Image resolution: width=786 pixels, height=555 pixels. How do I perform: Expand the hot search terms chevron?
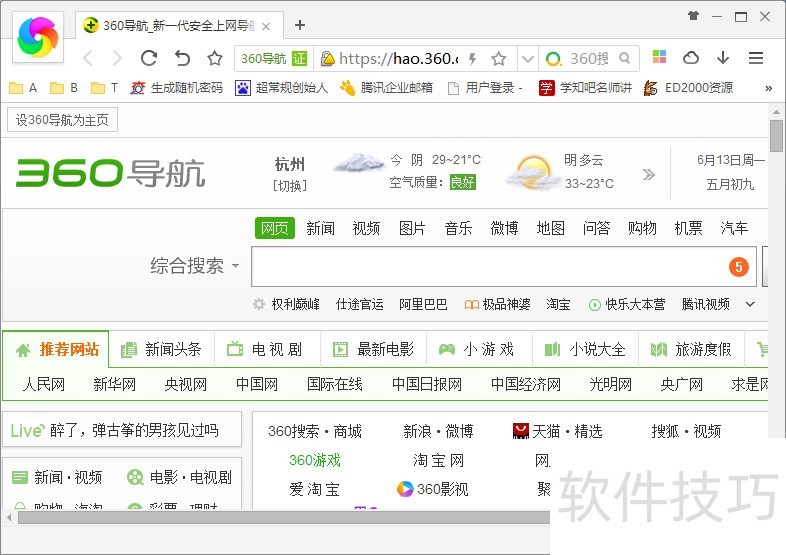pos(750,304)
